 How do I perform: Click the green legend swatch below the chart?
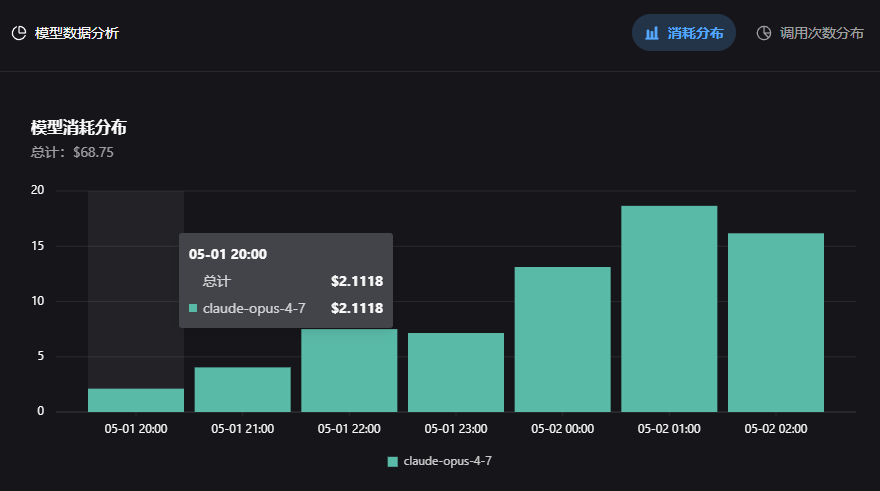tap(393, 462)
